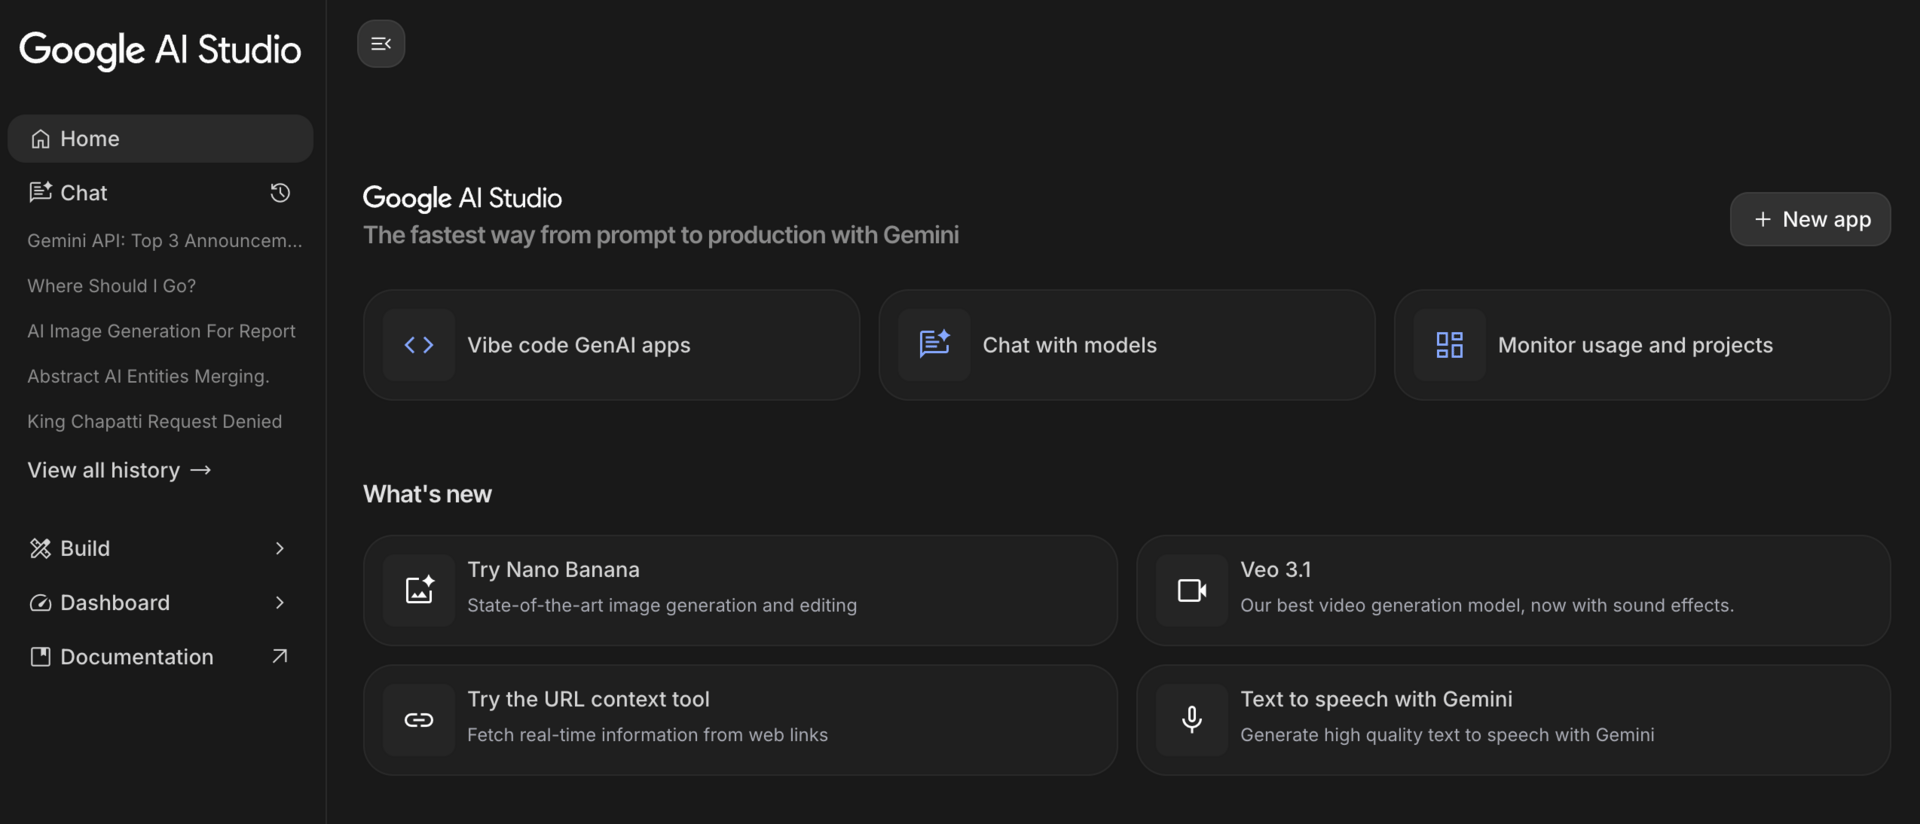1920x824 pixels.
Task: Click the New app button
Action: click(x=1810, y=219)
